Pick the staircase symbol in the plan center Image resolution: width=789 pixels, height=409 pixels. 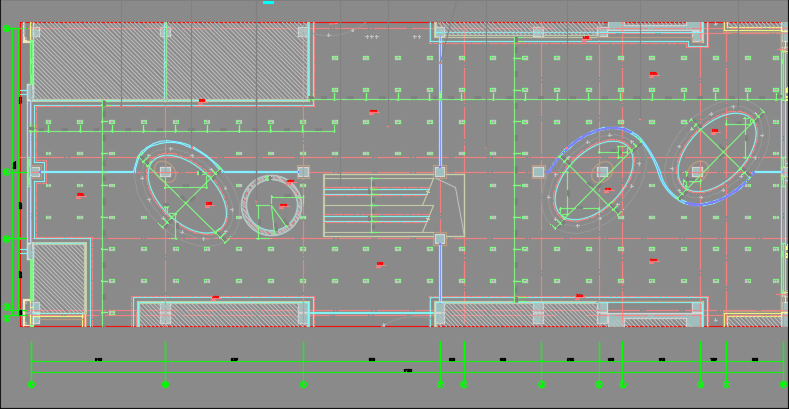pyautogui.click(x=393, y=205)
